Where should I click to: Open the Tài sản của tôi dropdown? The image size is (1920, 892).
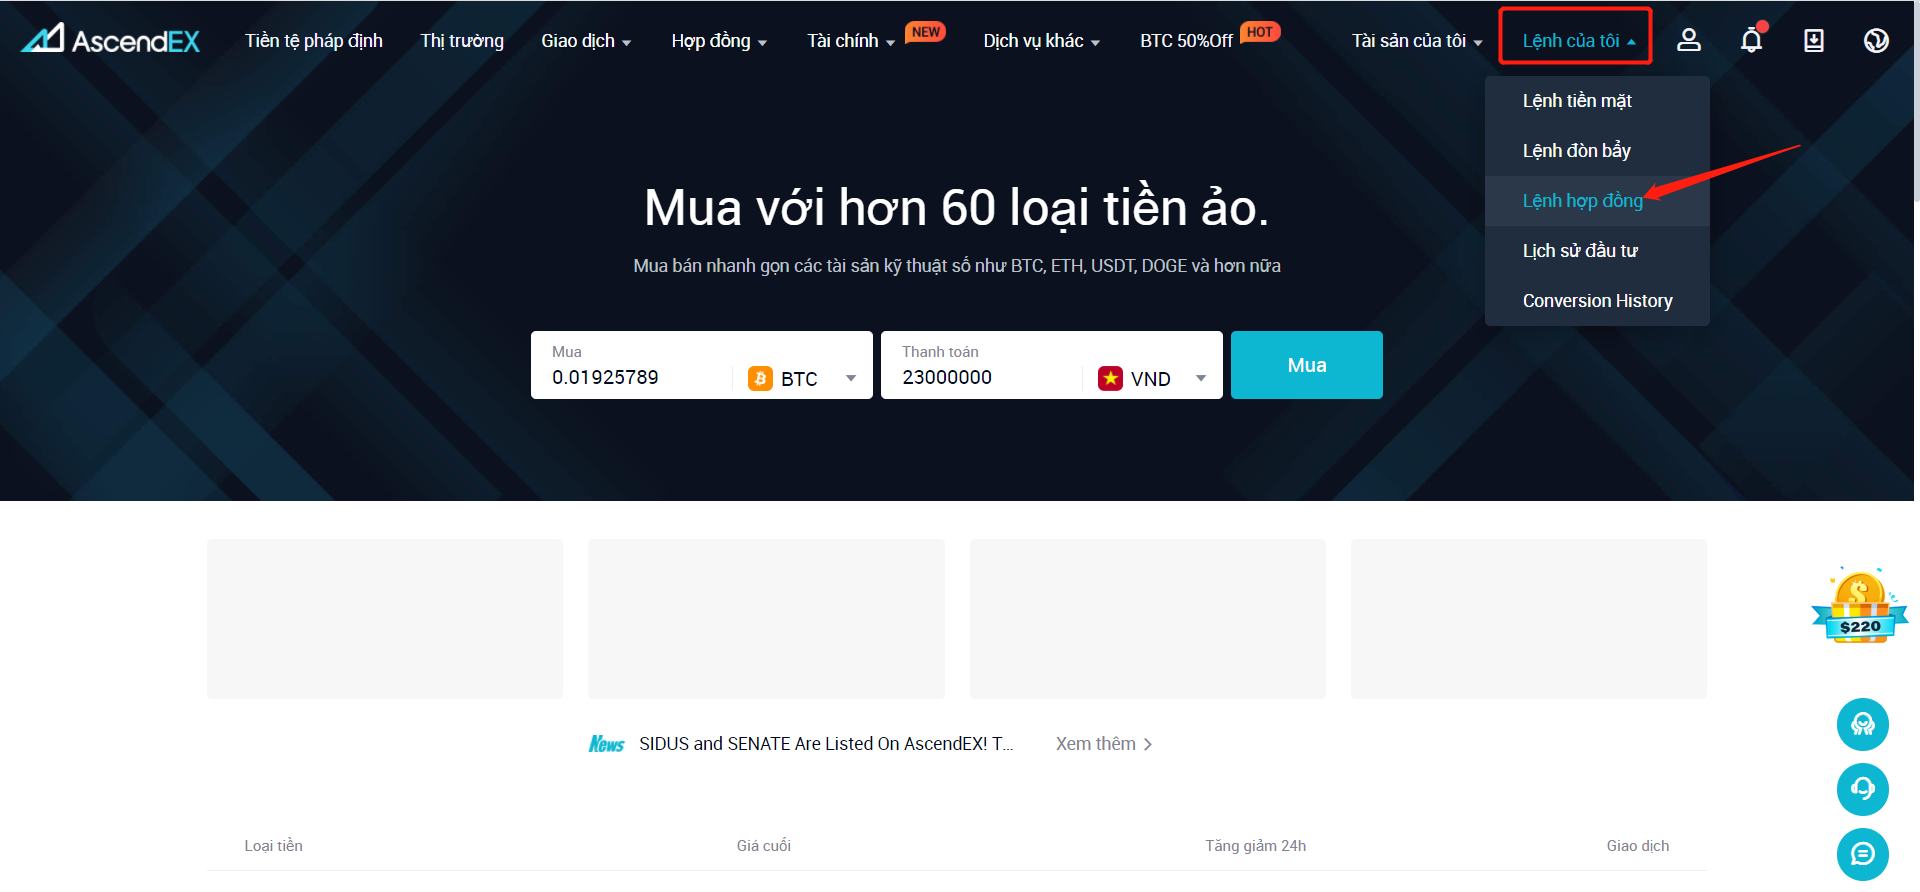click(1416, 41)
